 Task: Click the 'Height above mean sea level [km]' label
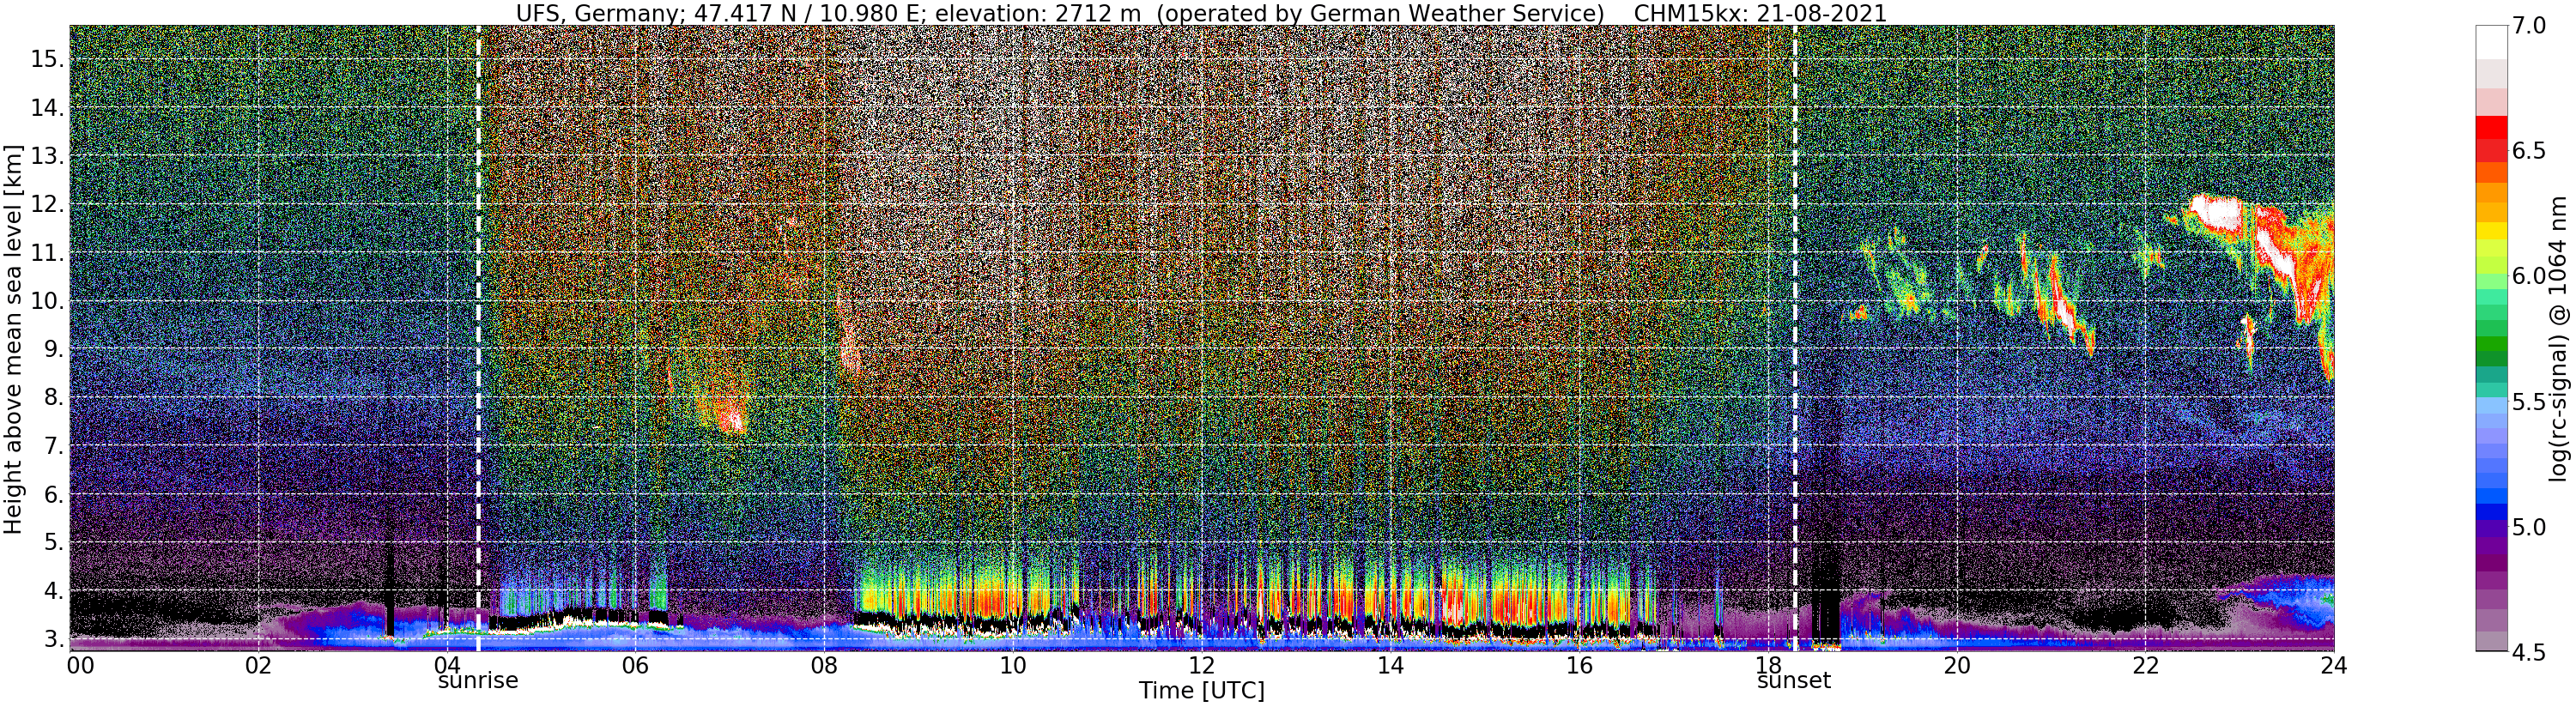(13, 340)
